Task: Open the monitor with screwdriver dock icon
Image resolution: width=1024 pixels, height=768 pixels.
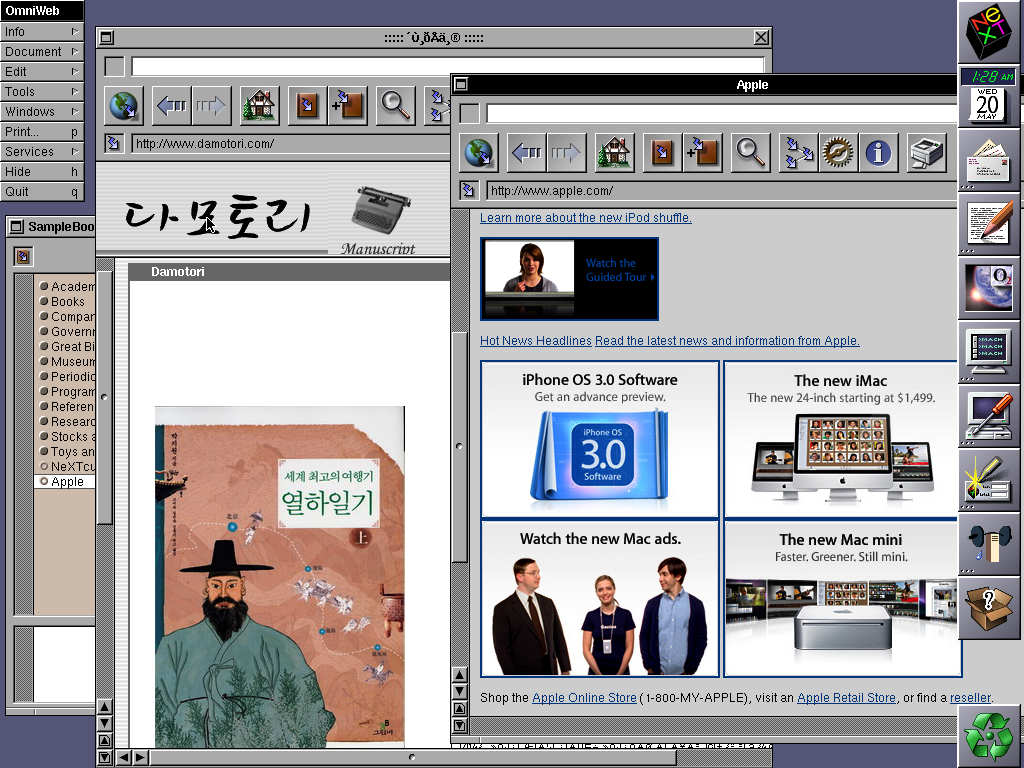Action: pos(989,415)
